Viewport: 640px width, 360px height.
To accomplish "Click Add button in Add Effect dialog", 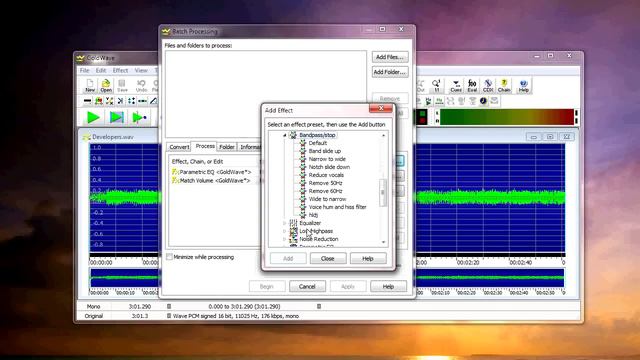I will pyautogui.click(x=288, y=258).
